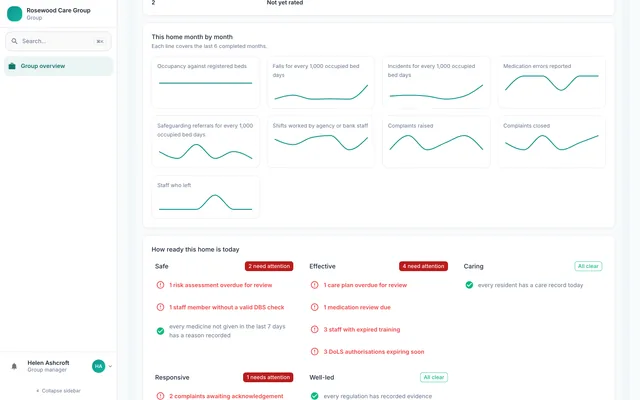Image resolution: width=640 pixels, height=400 pixels.
Task: Open 3 staff with expired training
Action: [362, 329]
